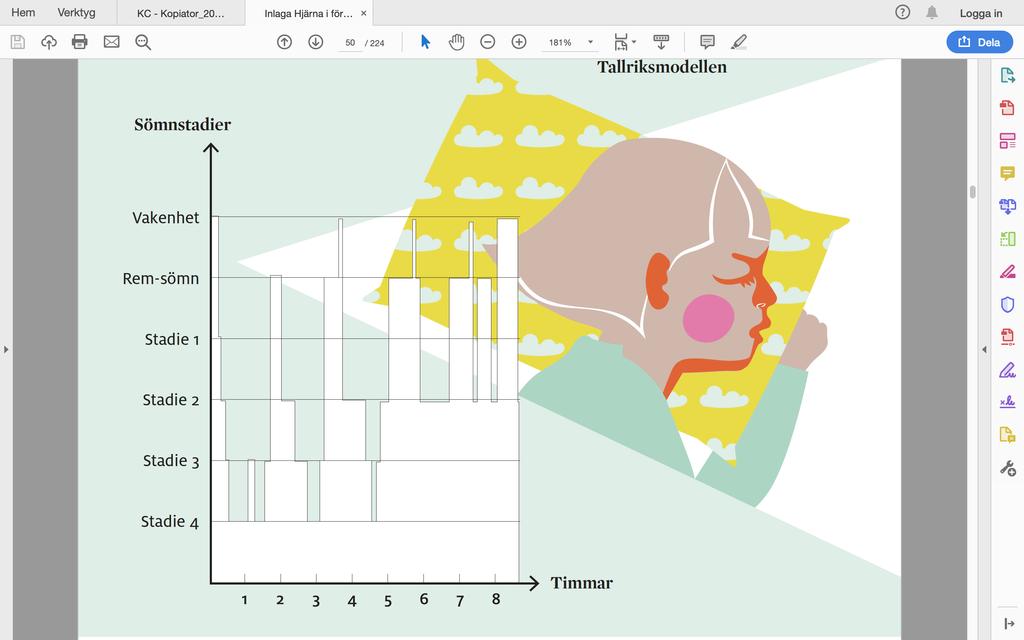Select the Inlaga Hjärna i för… tab
1024x640 pixels.
click(x=308, y=13)
